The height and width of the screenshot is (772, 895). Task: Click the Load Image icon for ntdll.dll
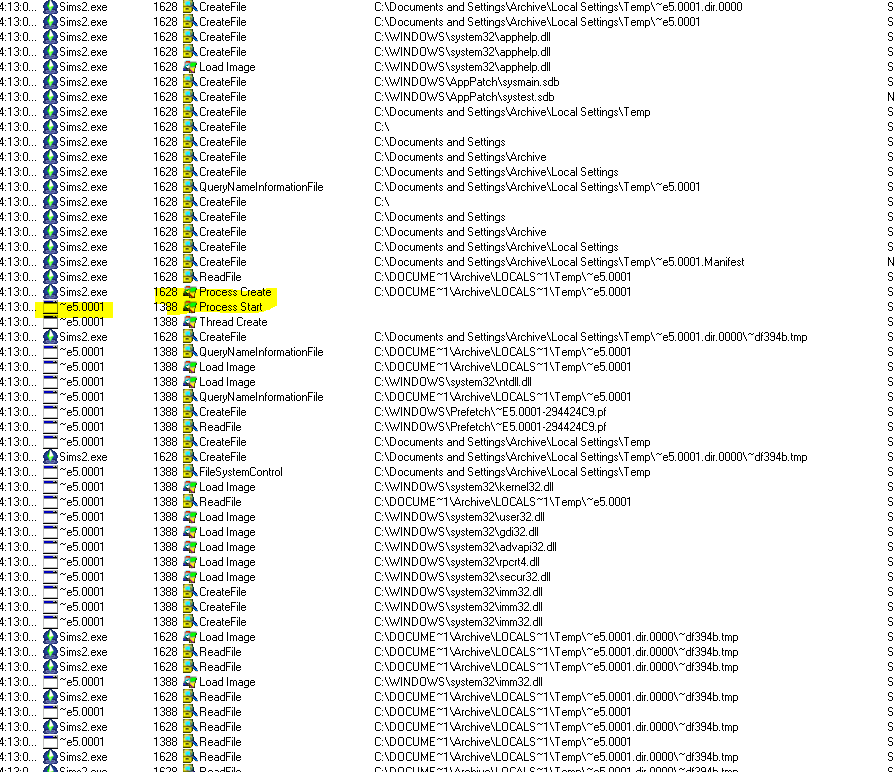[189, 382]
